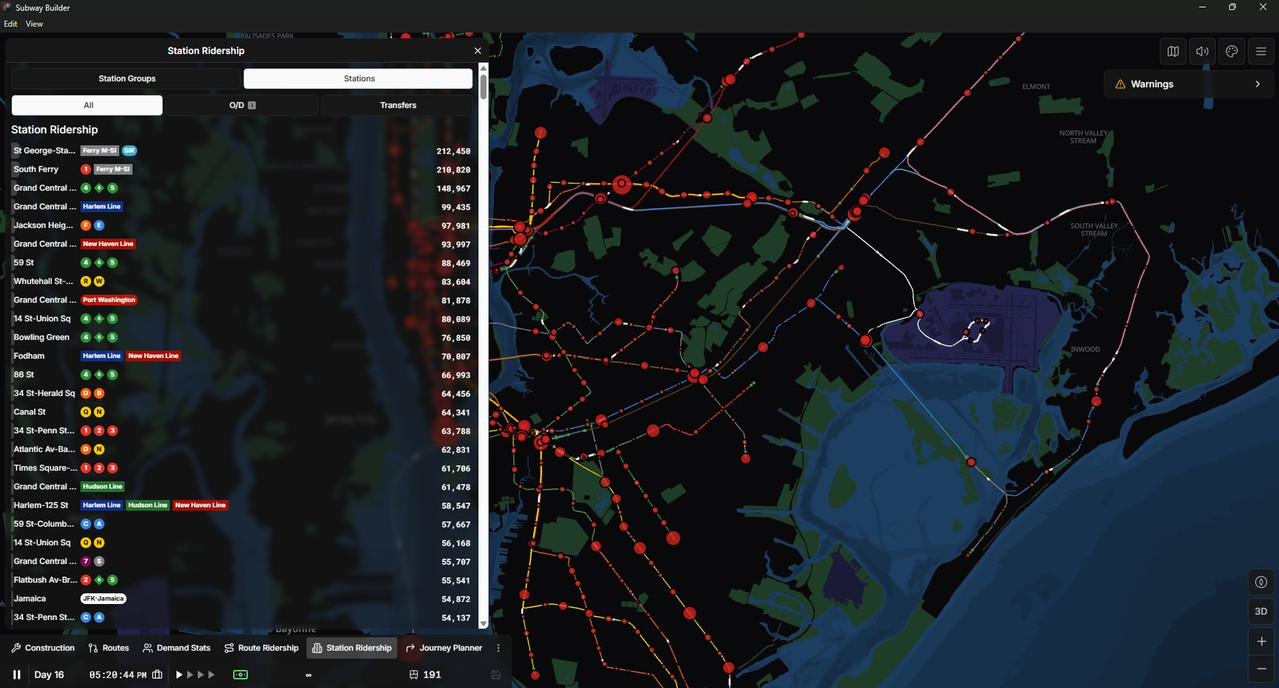Select the fastest speed arrow
The height and width of the screenshot is (688, 1279).
tap(212, 675)
